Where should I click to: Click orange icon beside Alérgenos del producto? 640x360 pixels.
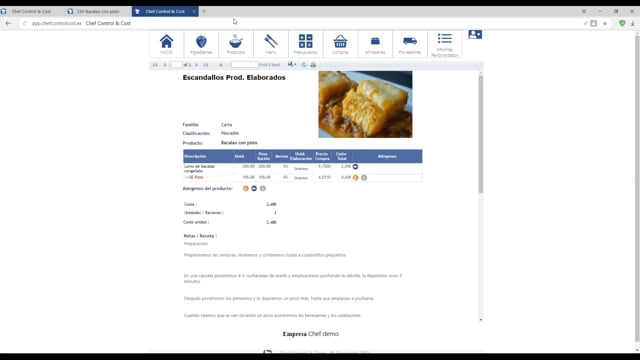(246, 189)
